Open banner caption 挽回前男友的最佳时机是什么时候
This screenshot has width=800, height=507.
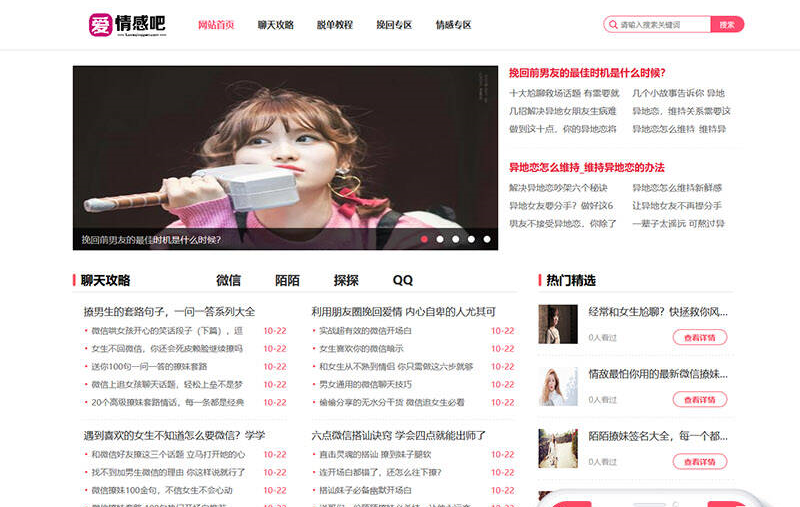tap(151, 240)
